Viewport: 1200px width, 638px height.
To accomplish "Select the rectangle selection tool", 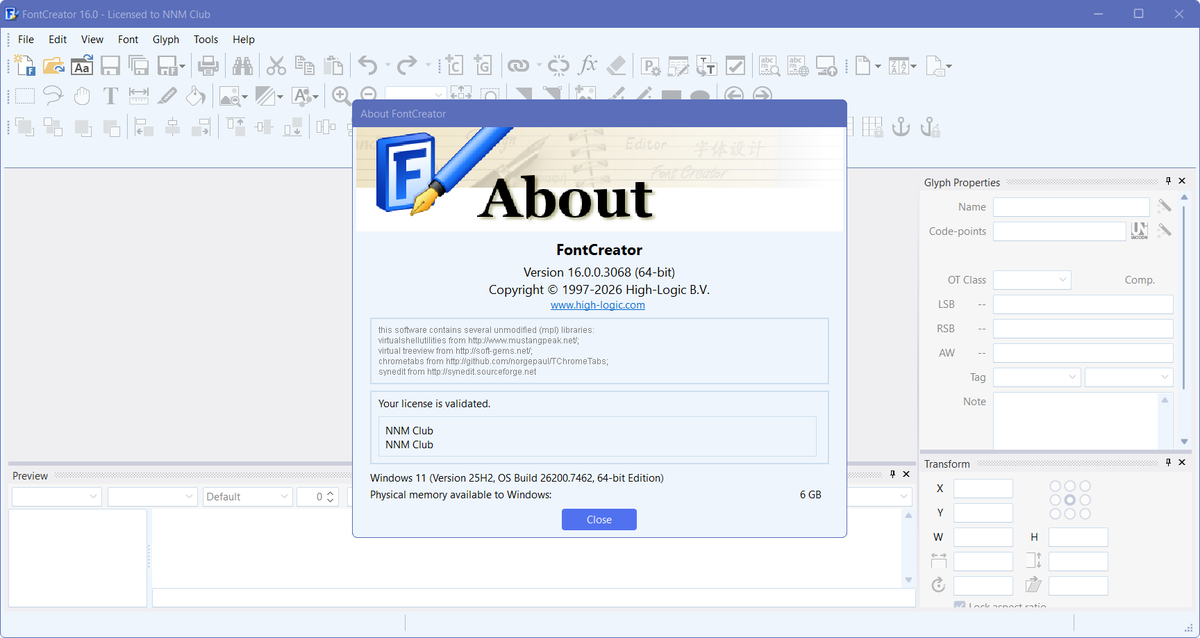I will click(24, 96).
